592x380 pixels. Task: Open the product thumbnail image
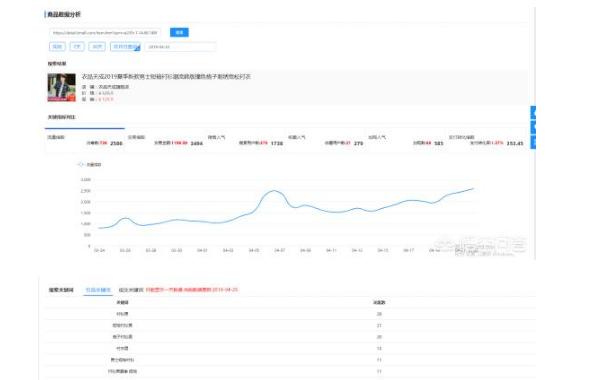[62, 87]
